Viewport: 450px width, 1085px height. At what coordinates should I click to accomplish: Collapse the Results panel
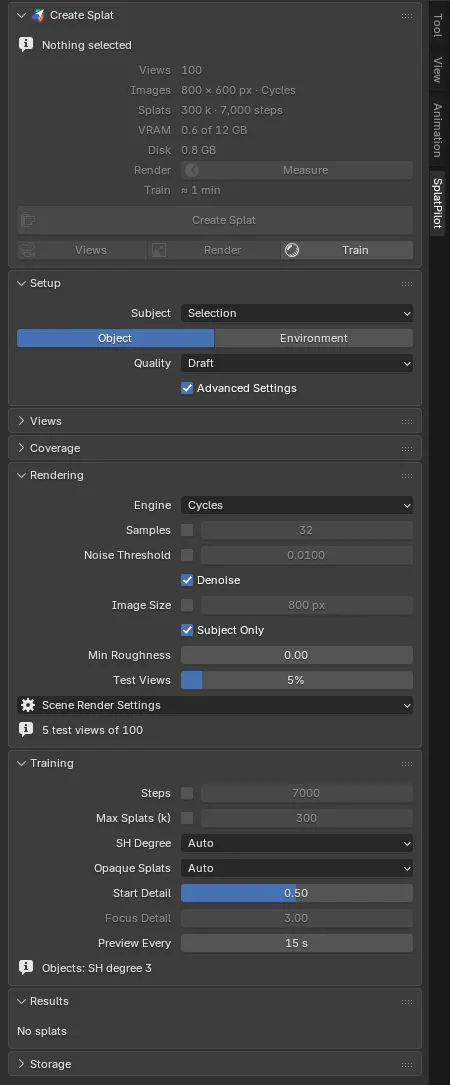tap(21, 1001)
